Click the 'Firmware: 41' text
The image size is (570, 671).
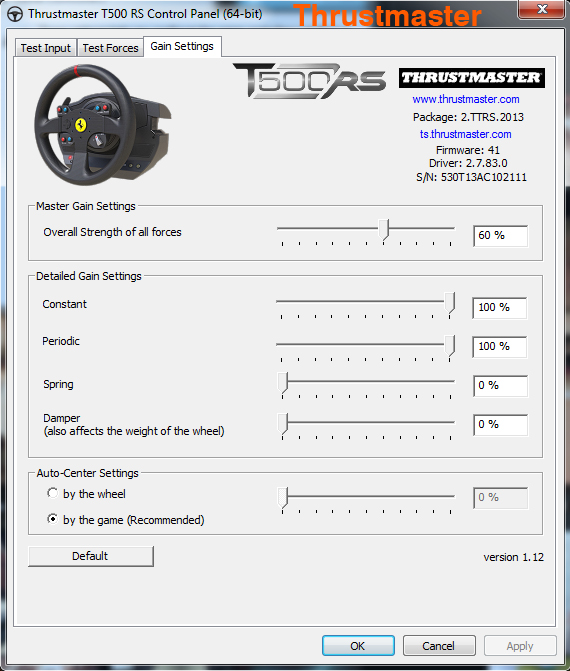coord(468,150)
